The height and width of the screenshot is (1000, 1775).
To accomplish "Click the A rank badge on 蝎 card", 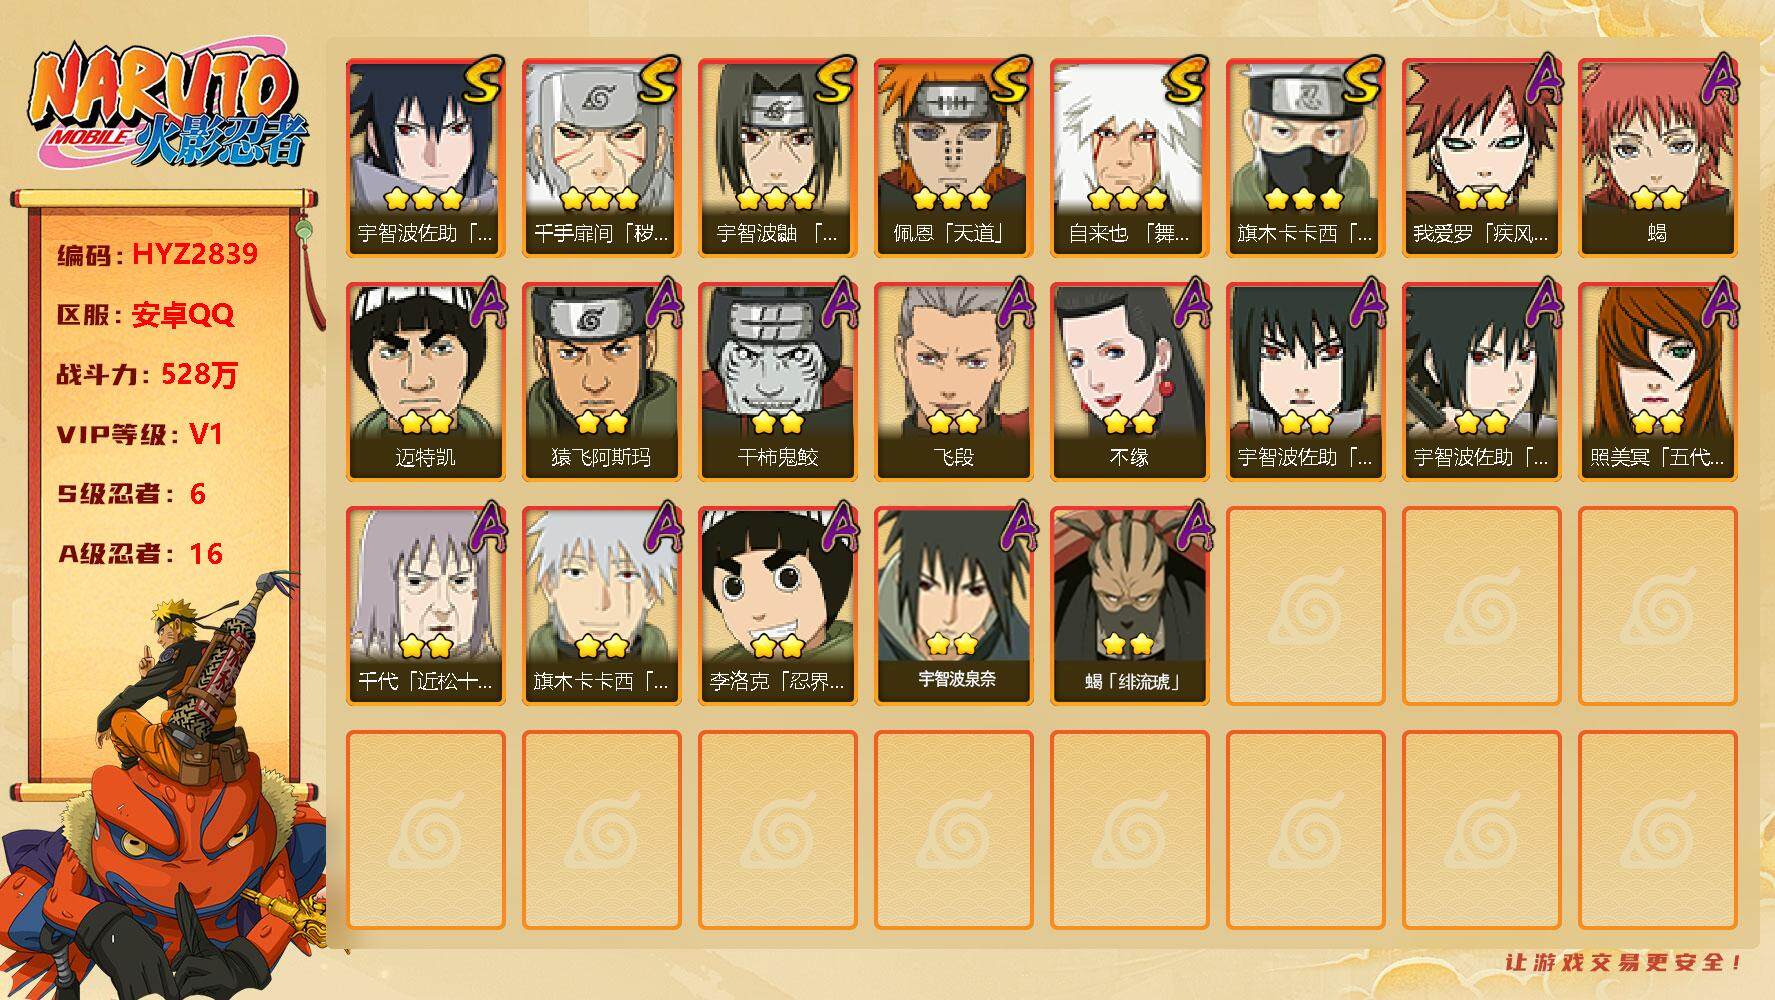I will click(1718, 79).
